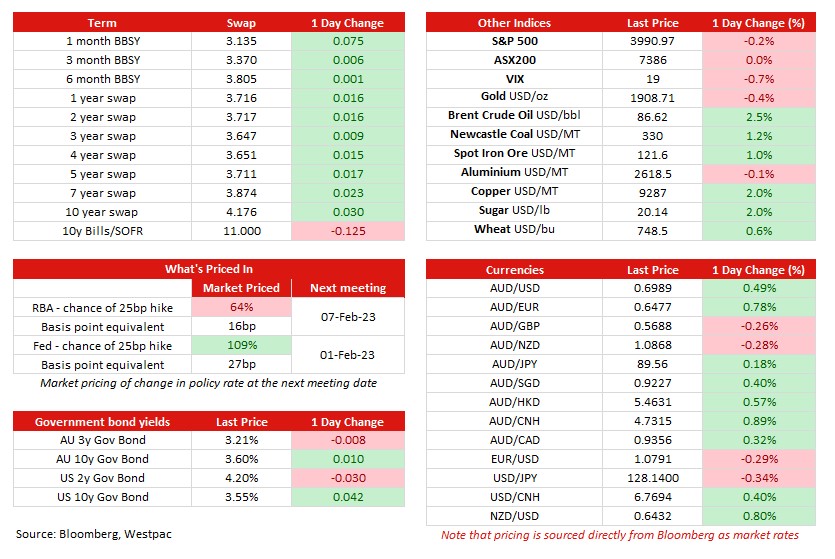Select the Fed 109% market priced cell
The height and width of the screenshot is (559, 835).
pos(241,345)
